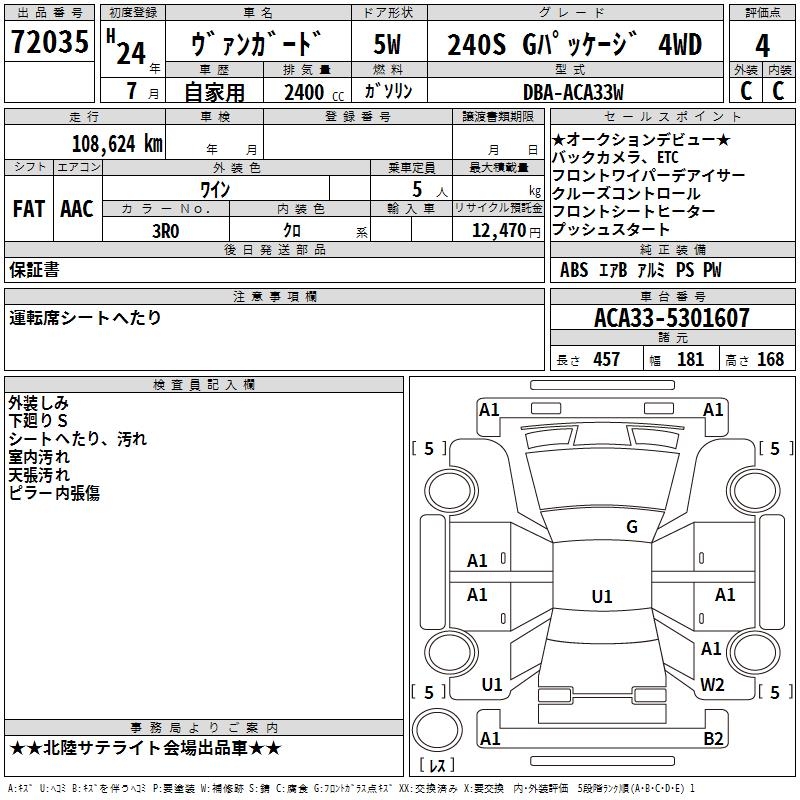Click grade text 240S Gパッケージ 4WD

click(x=575, y=44)
